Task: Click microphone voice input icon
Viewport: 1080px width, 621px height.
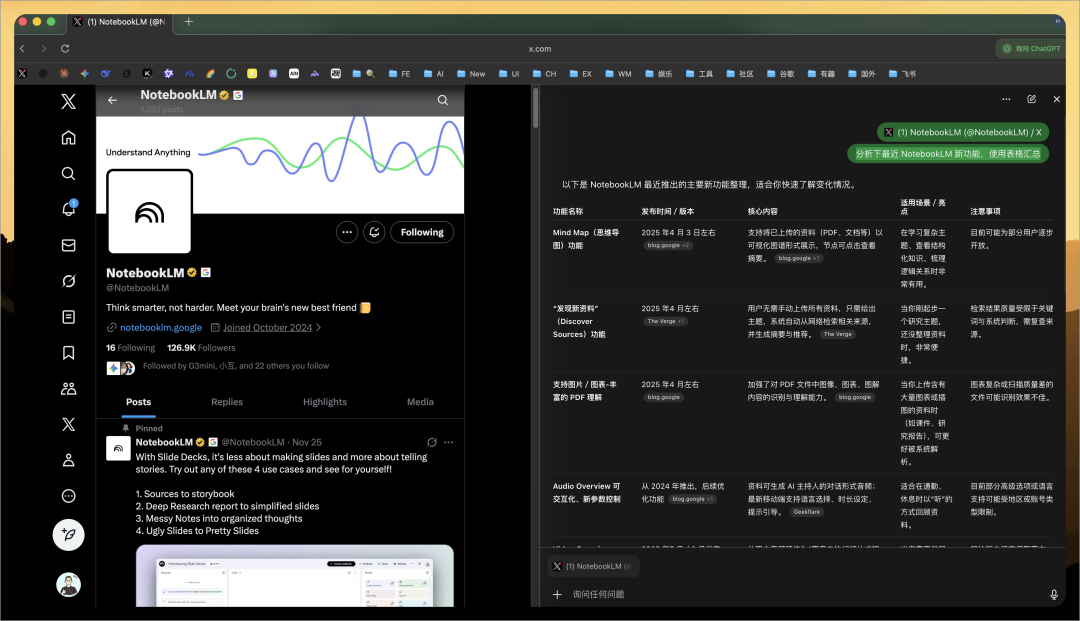Action: pyautogui.click(x=1054, y=594)
